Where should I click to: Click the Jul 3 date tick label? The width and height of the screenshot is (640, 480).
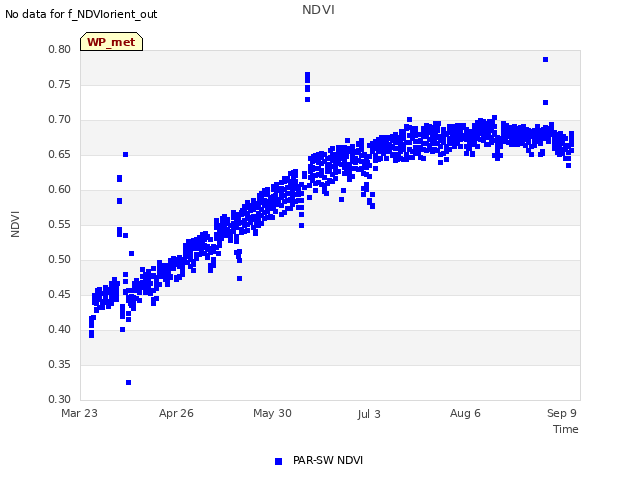[x=369, y=414]
